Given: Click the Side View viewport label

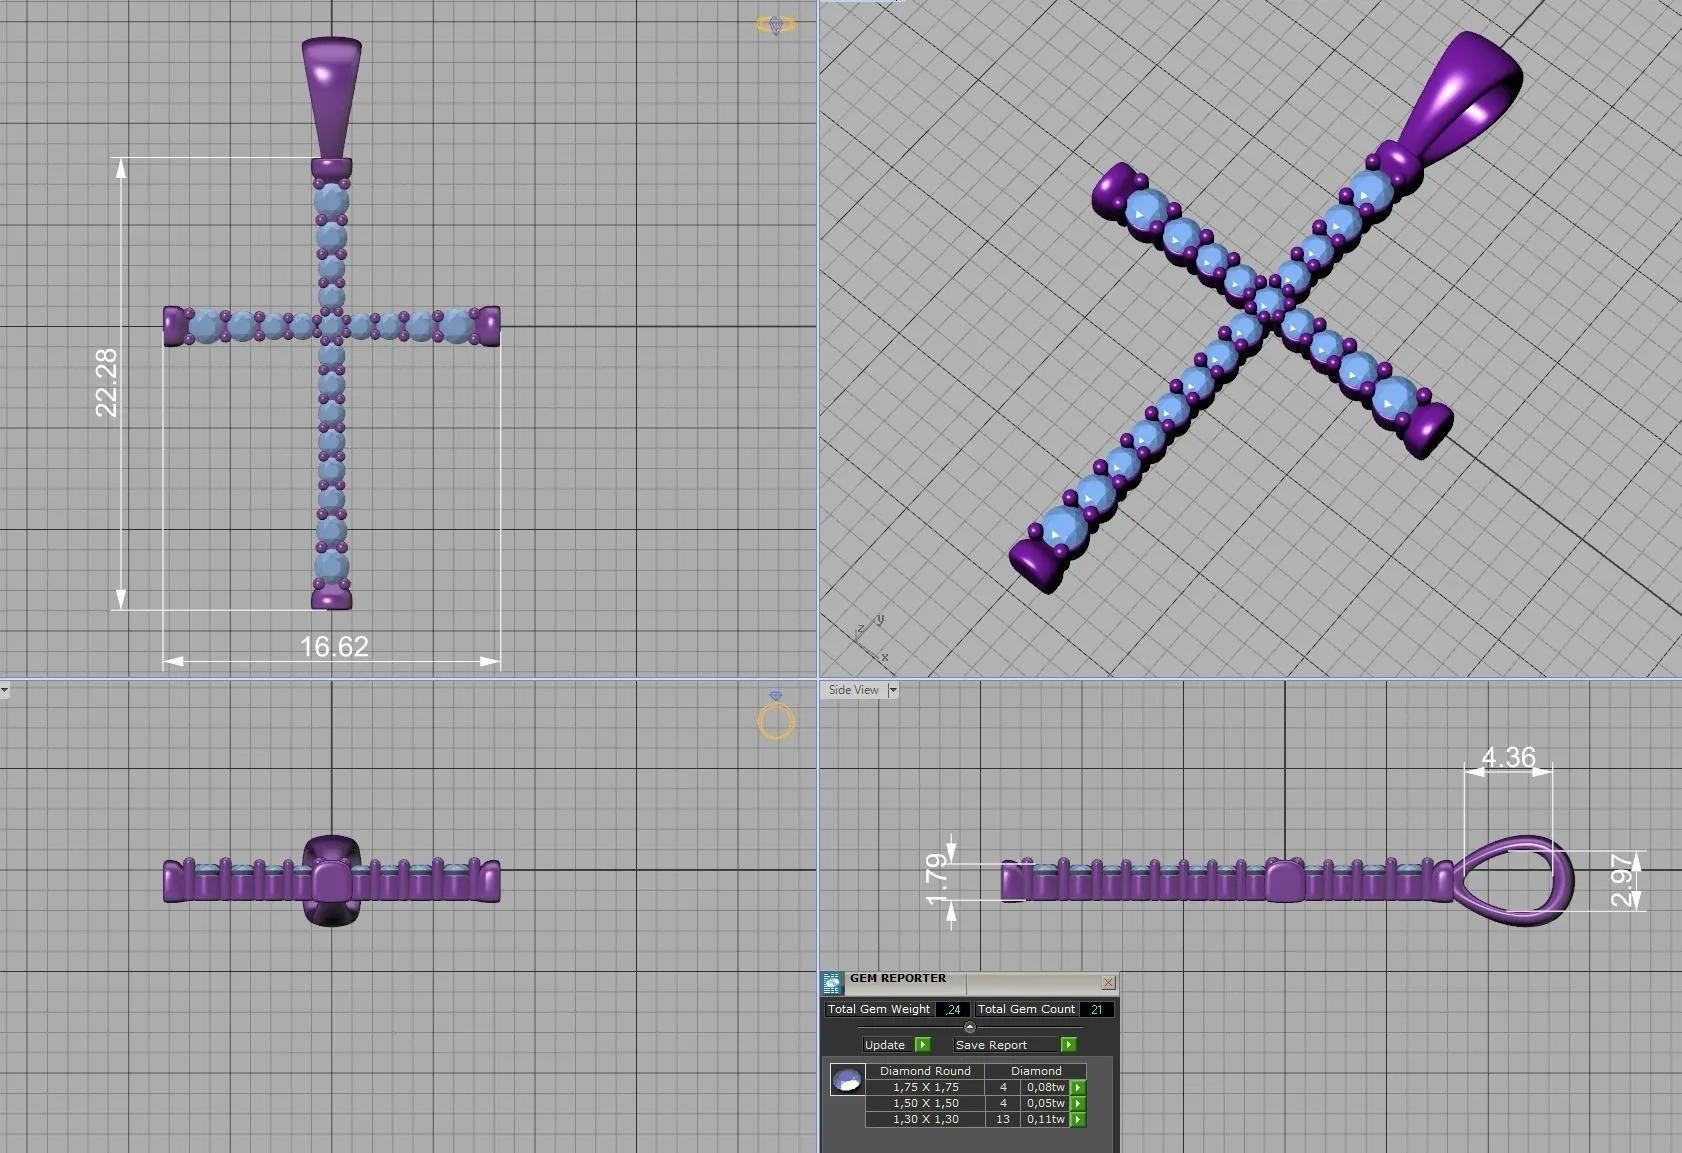Looking at the screenshot, I should tap(853, 690).
